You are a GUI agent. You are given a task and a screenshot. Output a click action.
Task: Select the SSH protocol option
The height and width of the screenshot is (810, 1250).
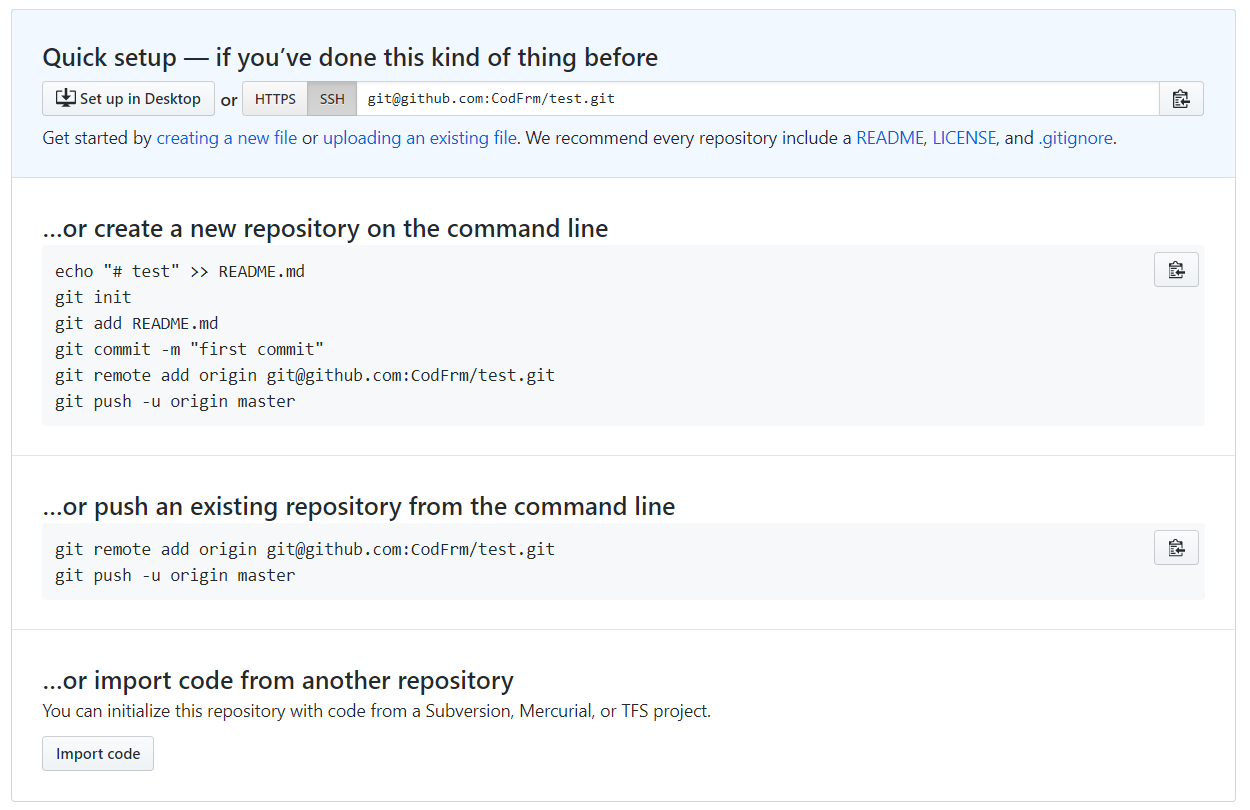pos(332,99)
